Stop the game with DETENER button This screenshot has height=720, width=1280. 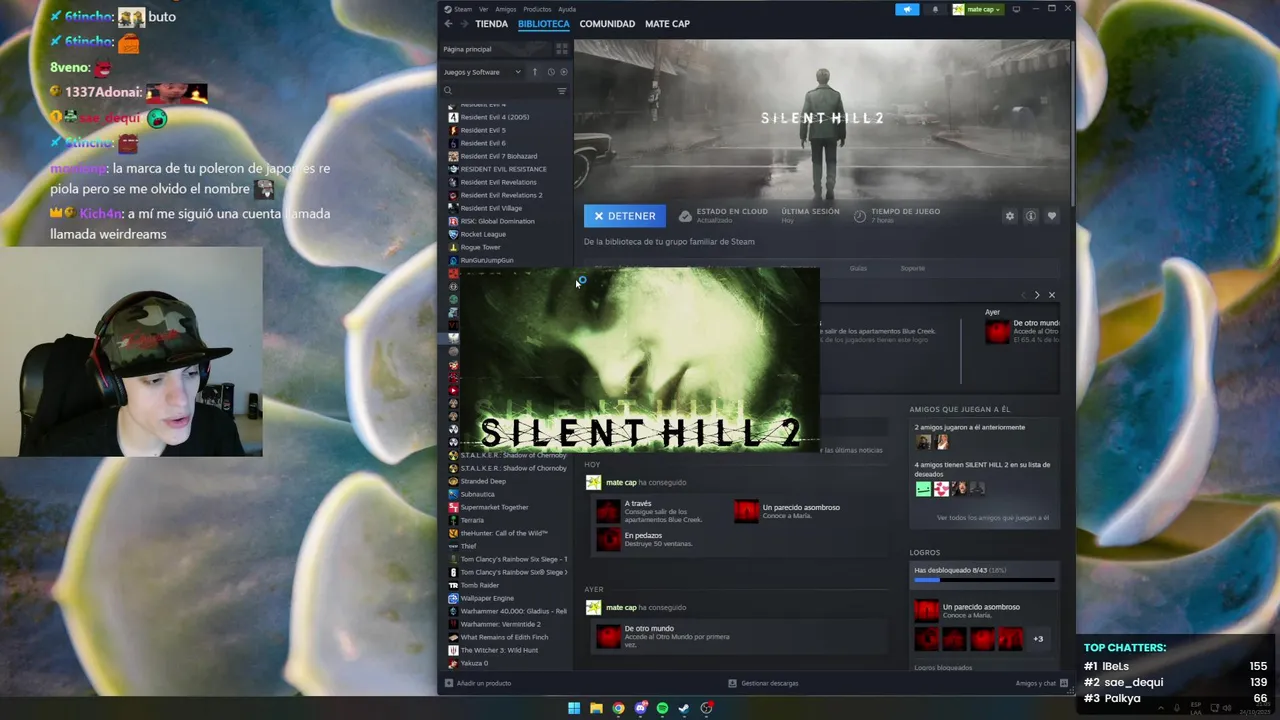pyautogui.click(x=625, y=216)
